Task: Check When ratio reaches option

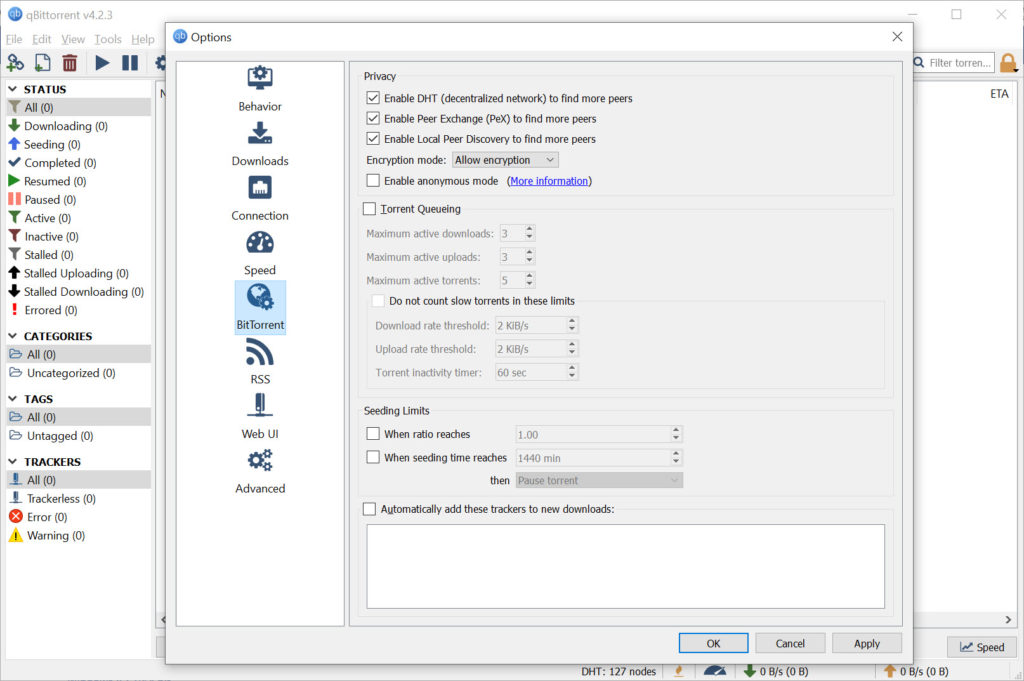Action: click(x=373, y=434)
